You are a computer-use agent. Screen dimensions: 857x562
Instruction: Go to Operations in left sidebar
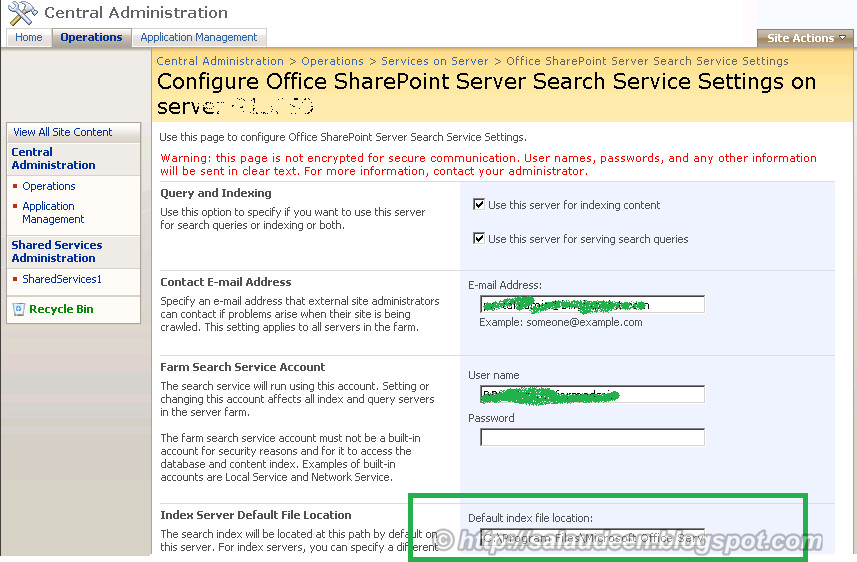coord(49,186)
